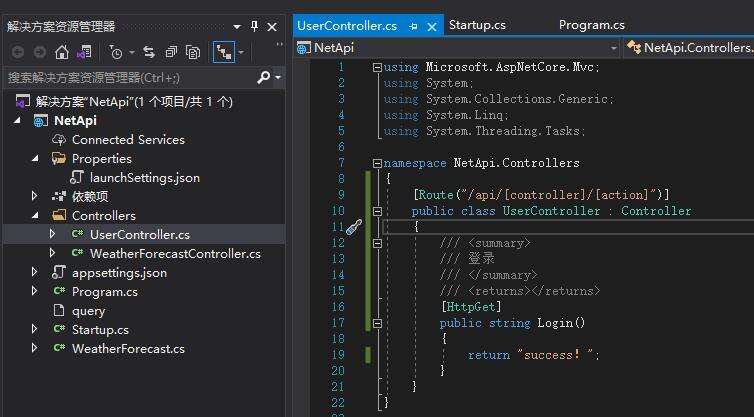Collapse the NetApi project node

[17, 120]
